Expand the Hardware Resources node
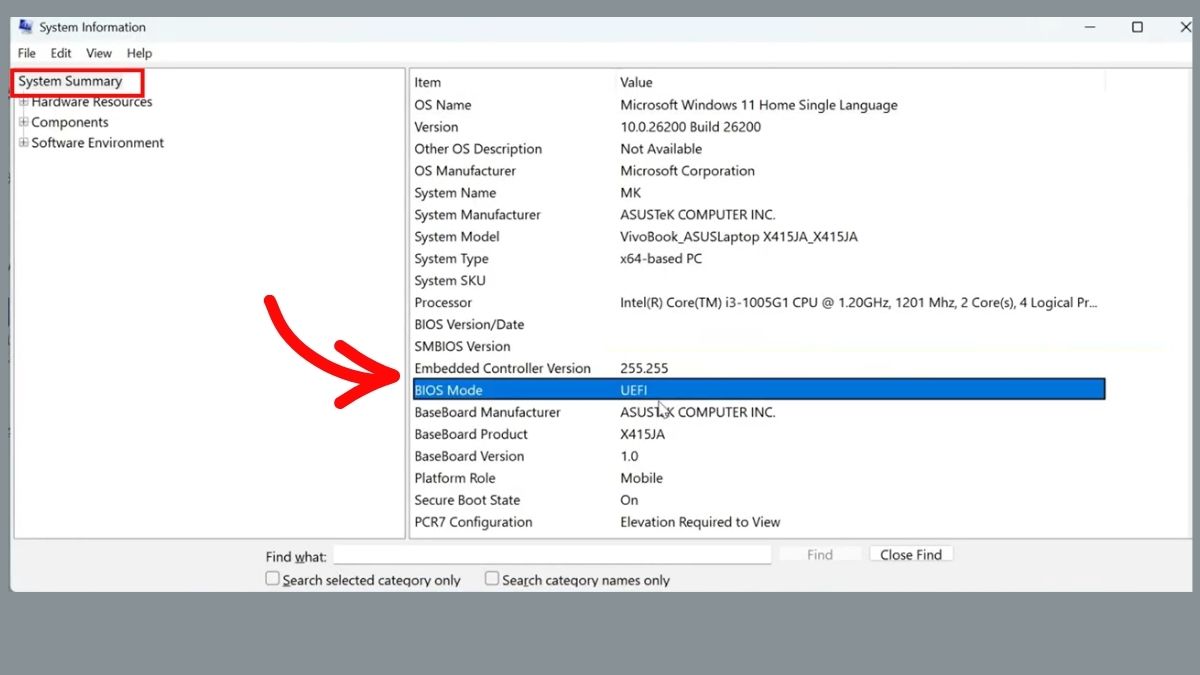The image size is (1200, 675). (x=24, y=102)
